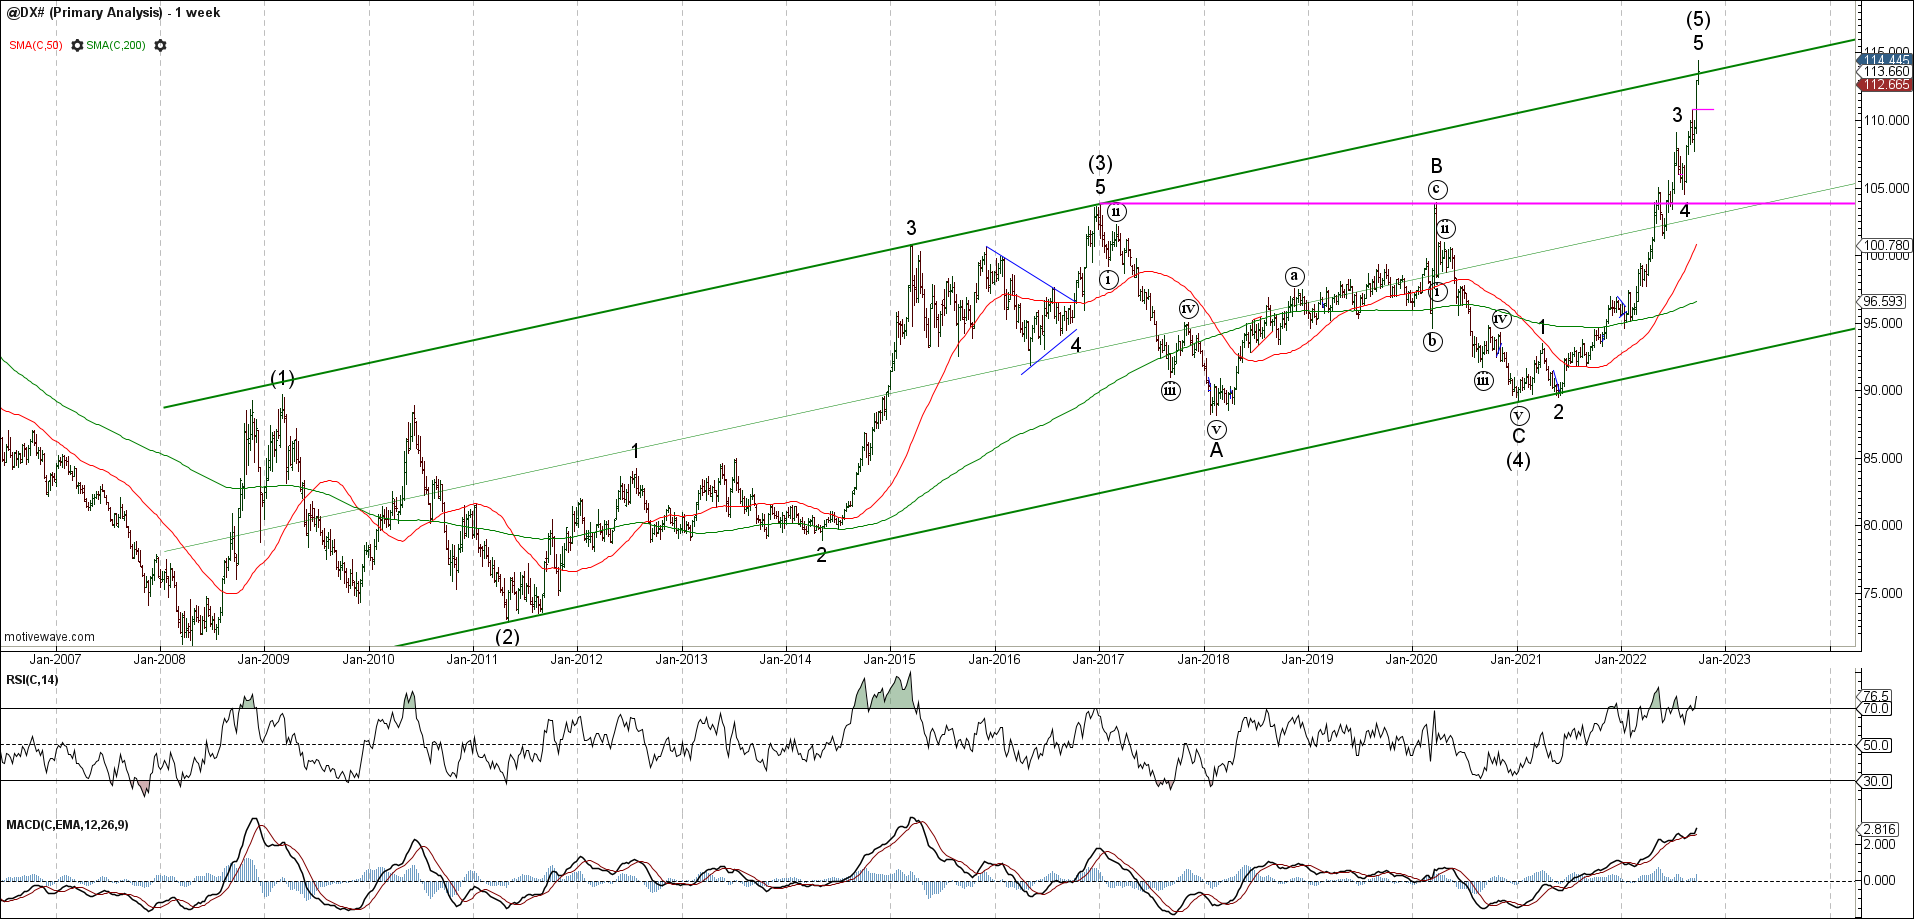The width and height of the screenshot is (1914, 919).
Task: Click the 100.780 price axis tag
Action: [1885, 245]
